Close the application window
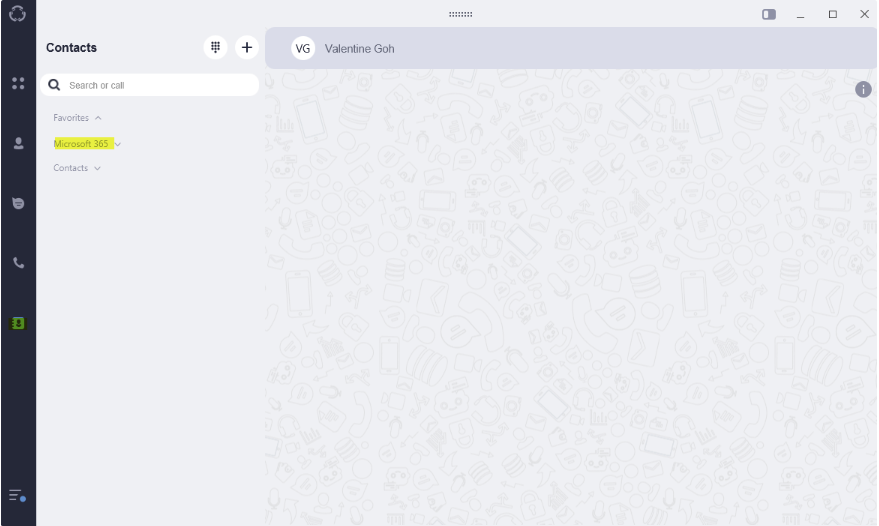879x526 pixels. coord(864,14)
